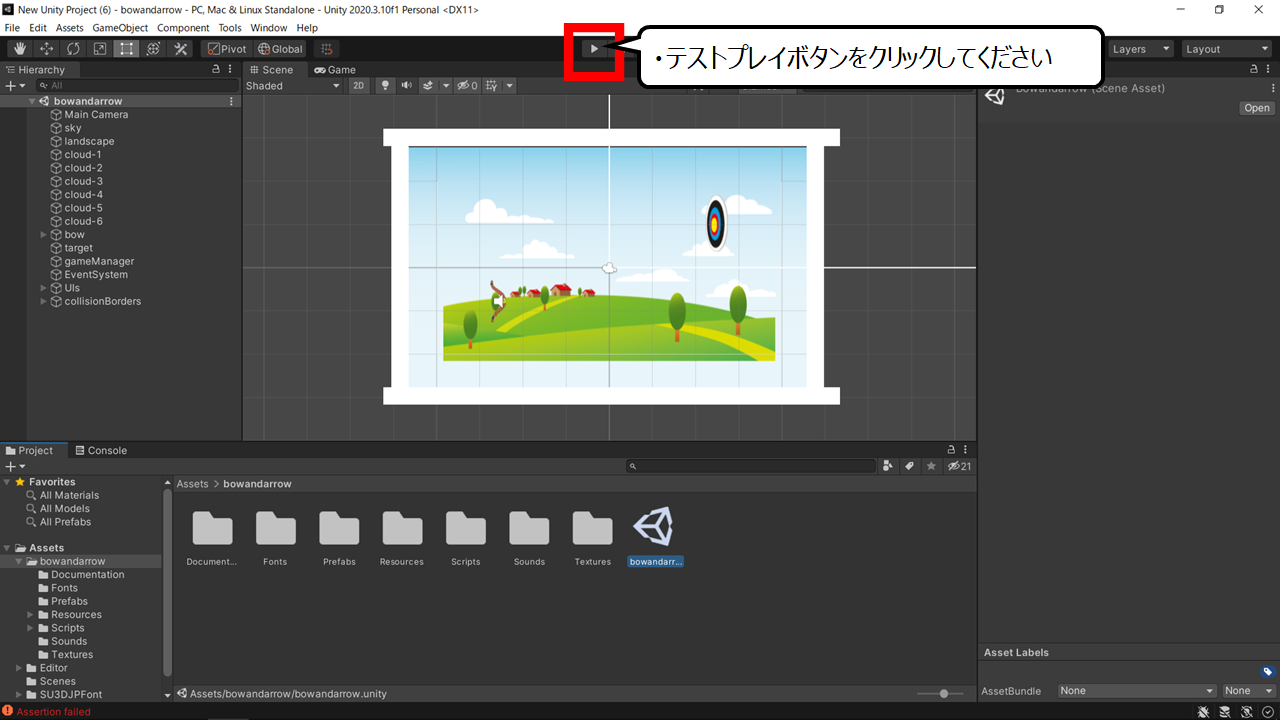The height and width of the screenshot is (720, 1280).
Task: Select the Transform tool
Action: point(153,49)
